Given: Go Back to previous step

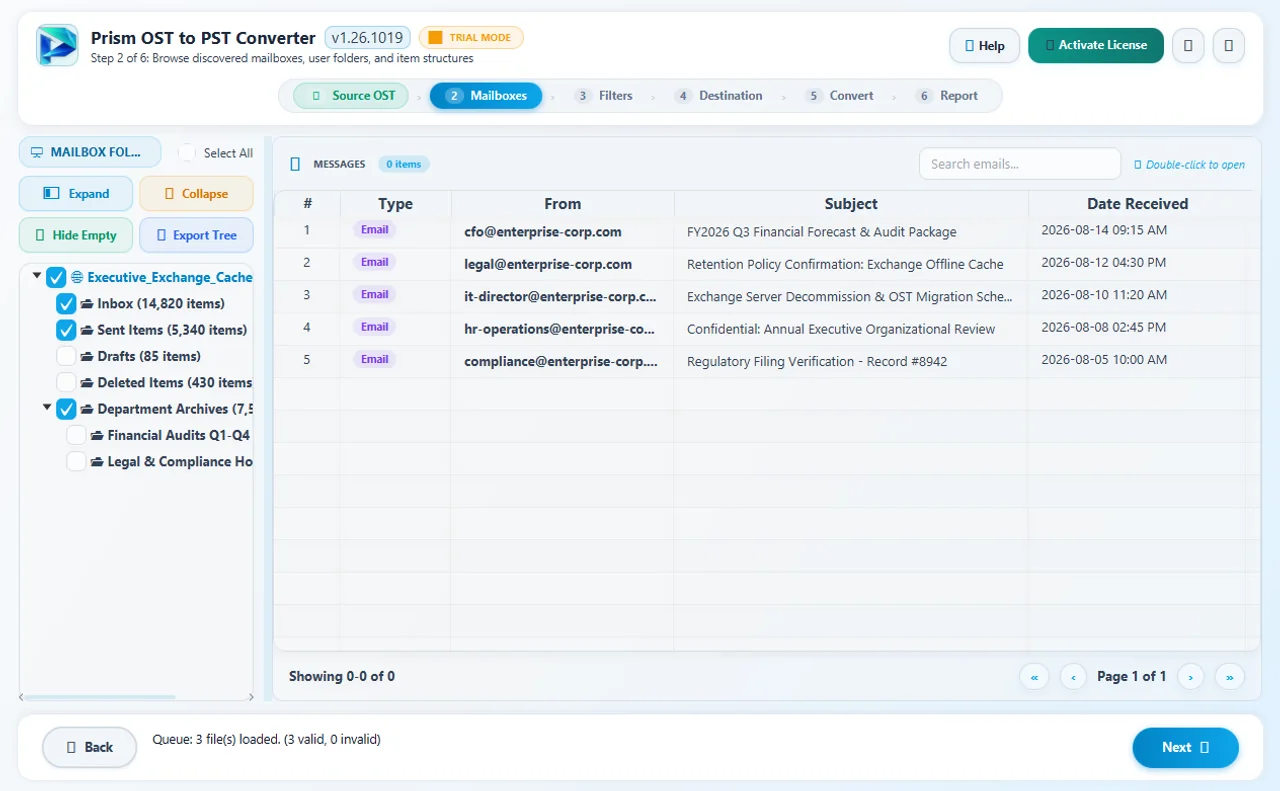Looking at the screenshot, I should click(x=89, y=747).
